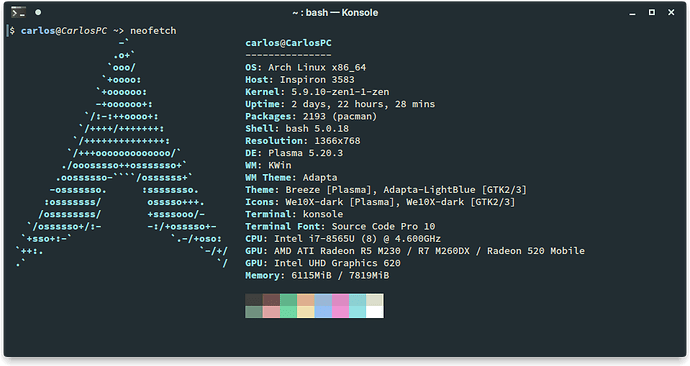Maximize the Konsole window
The height and width of the screenshot is (366, 690).
tap(652, 12)
